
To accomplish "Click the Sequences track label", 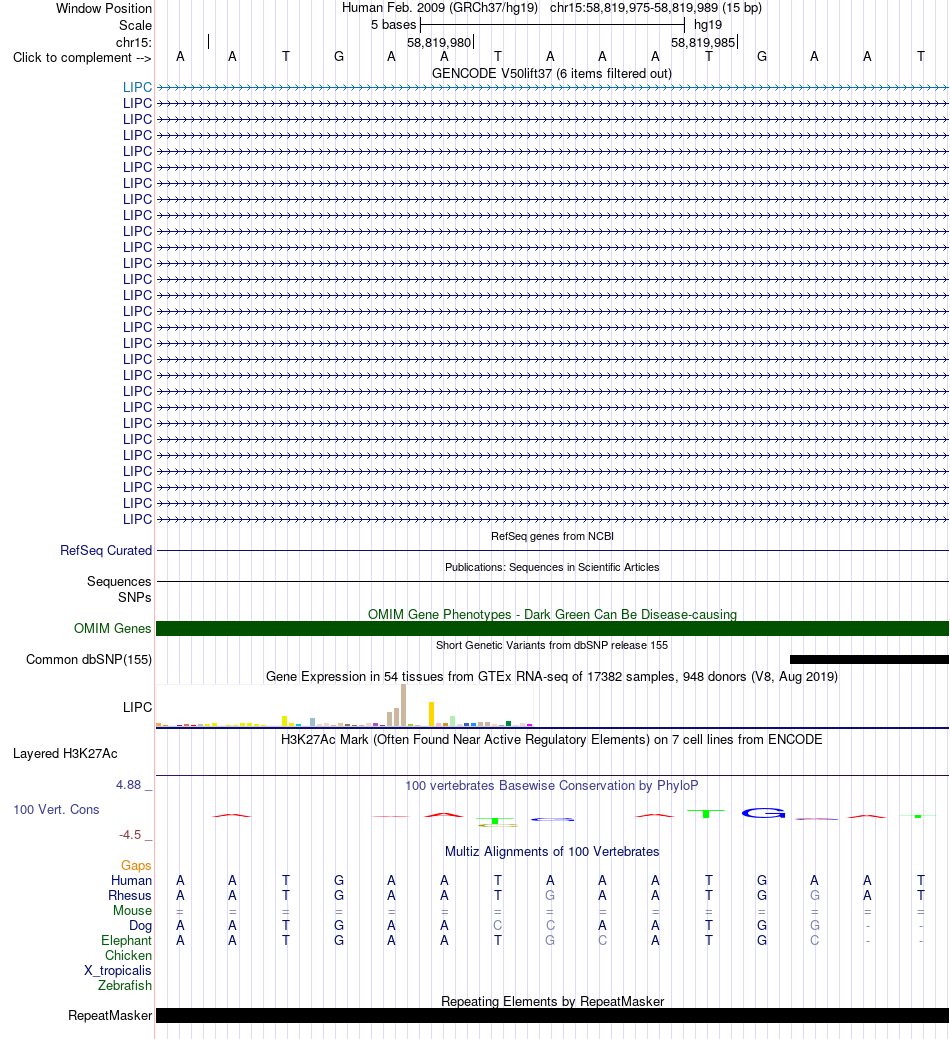I will [119, 581].
